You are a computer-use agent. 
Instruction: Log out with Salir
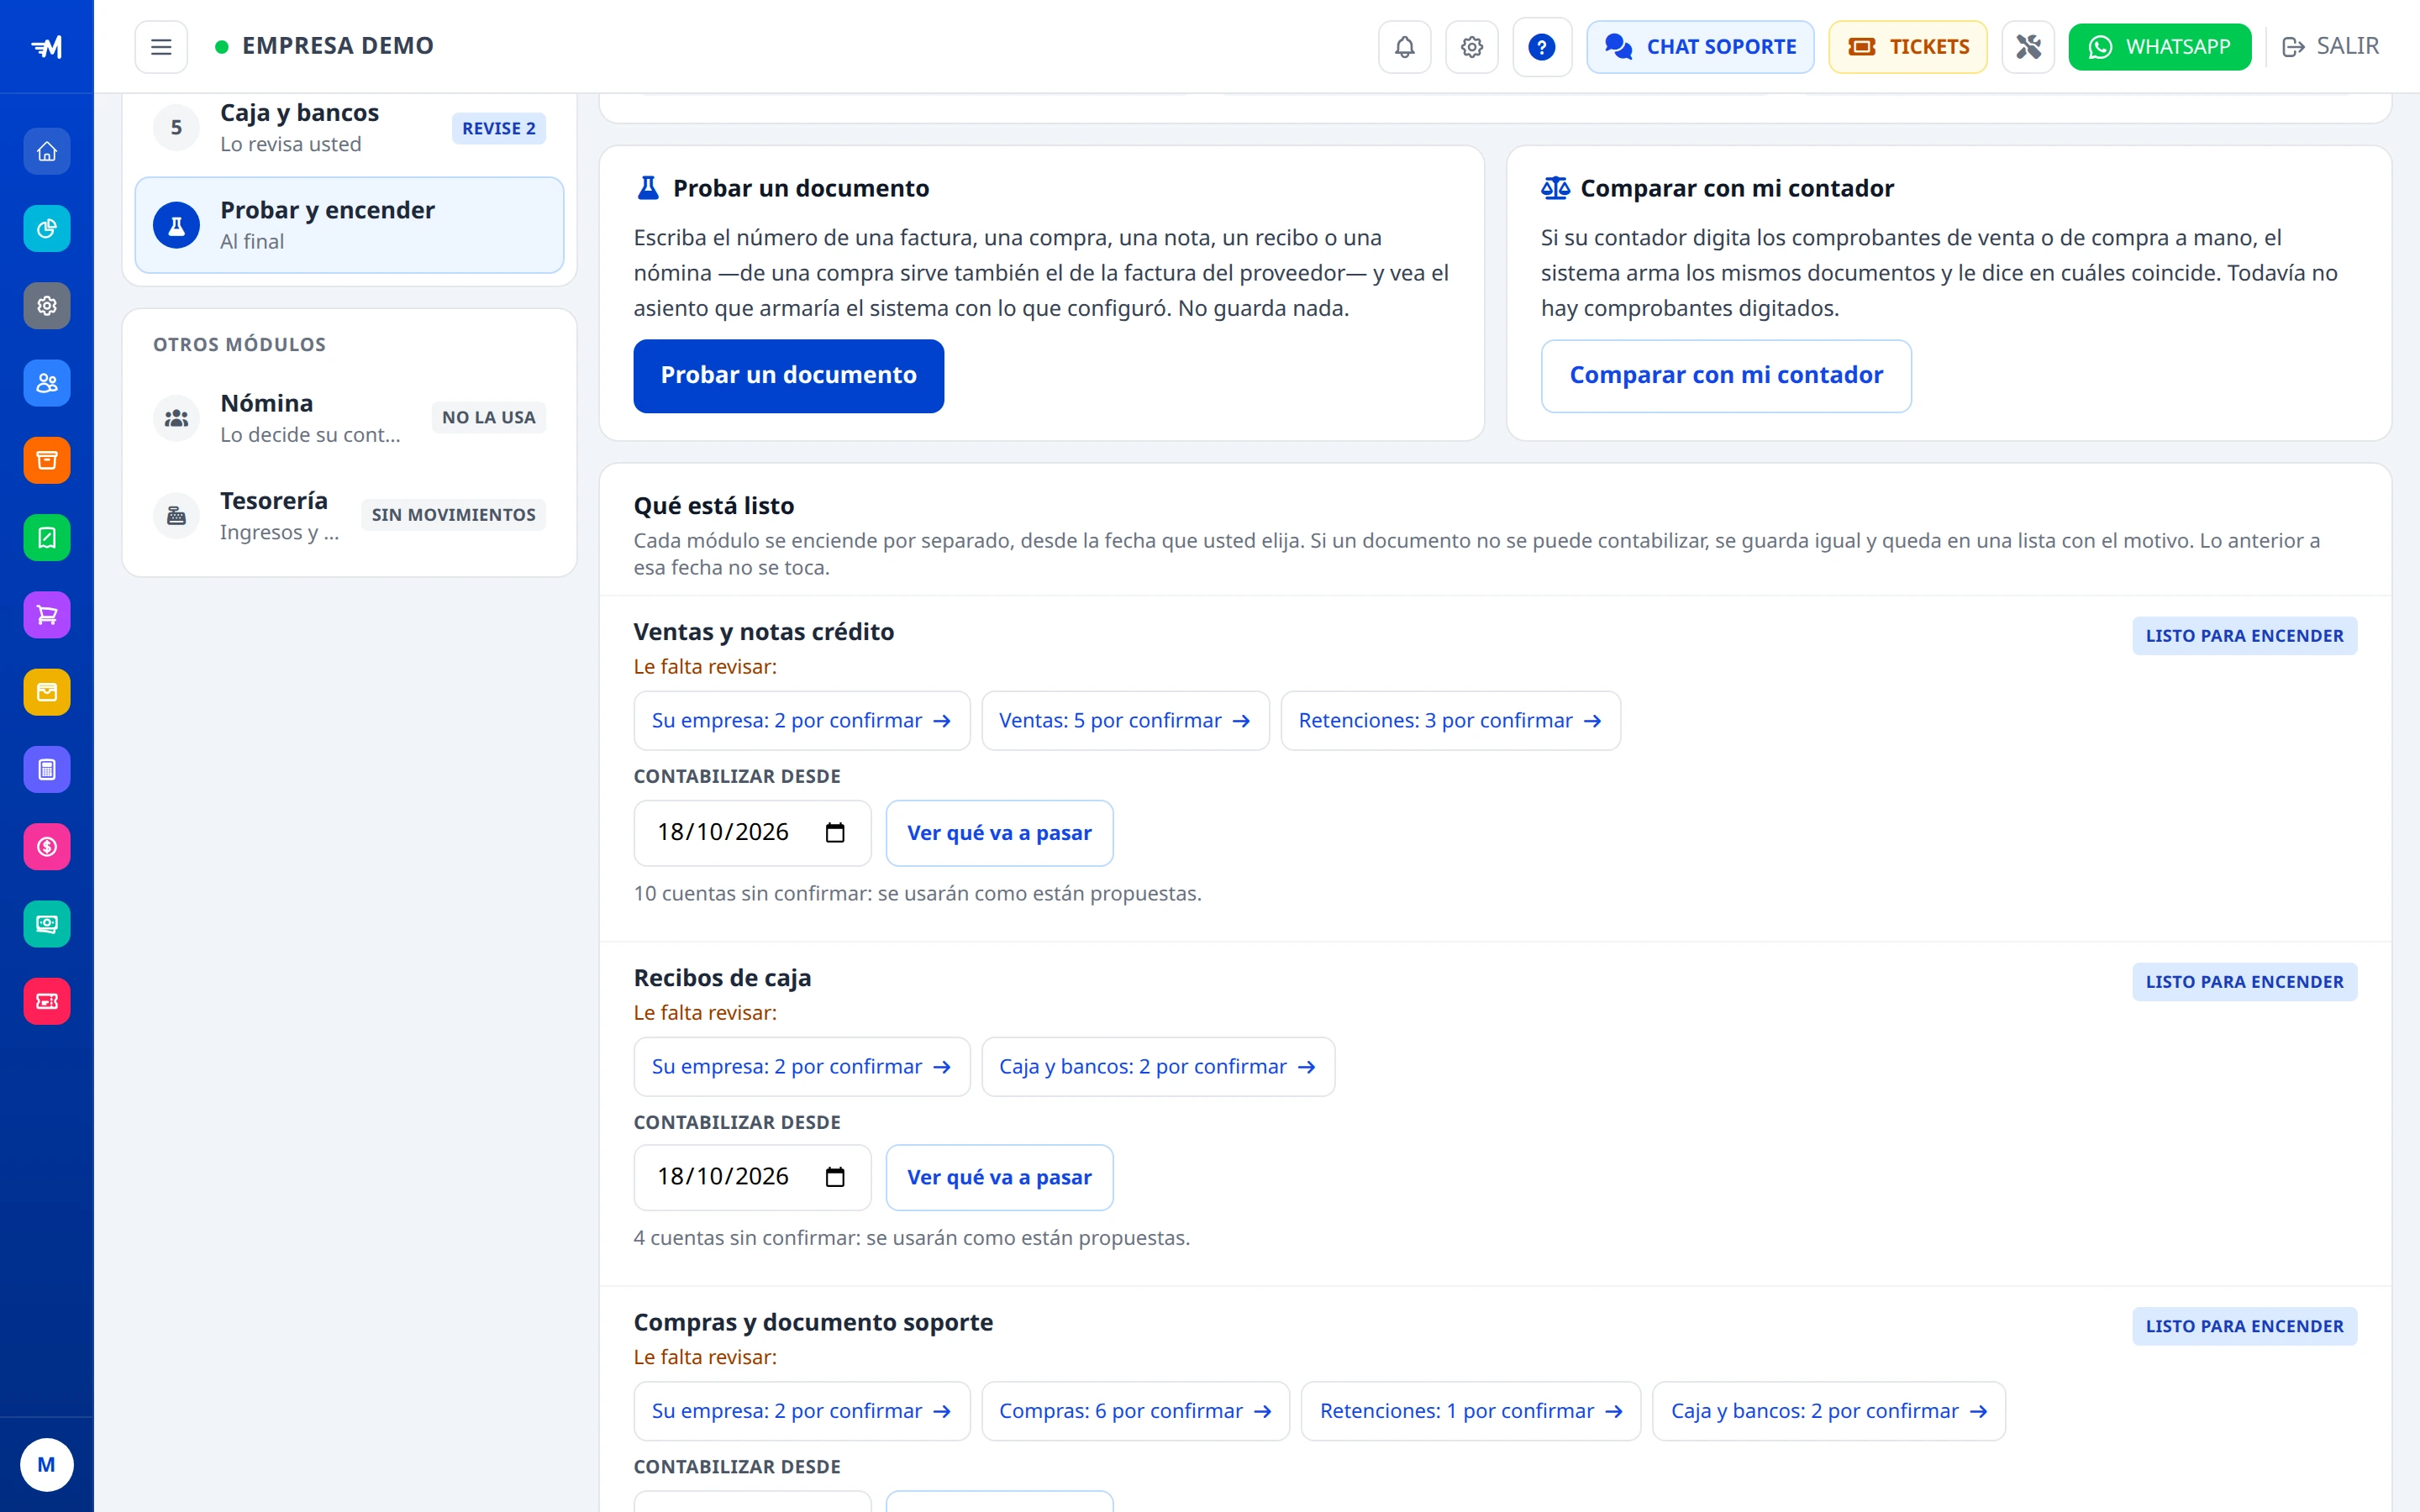point(2331,47)
